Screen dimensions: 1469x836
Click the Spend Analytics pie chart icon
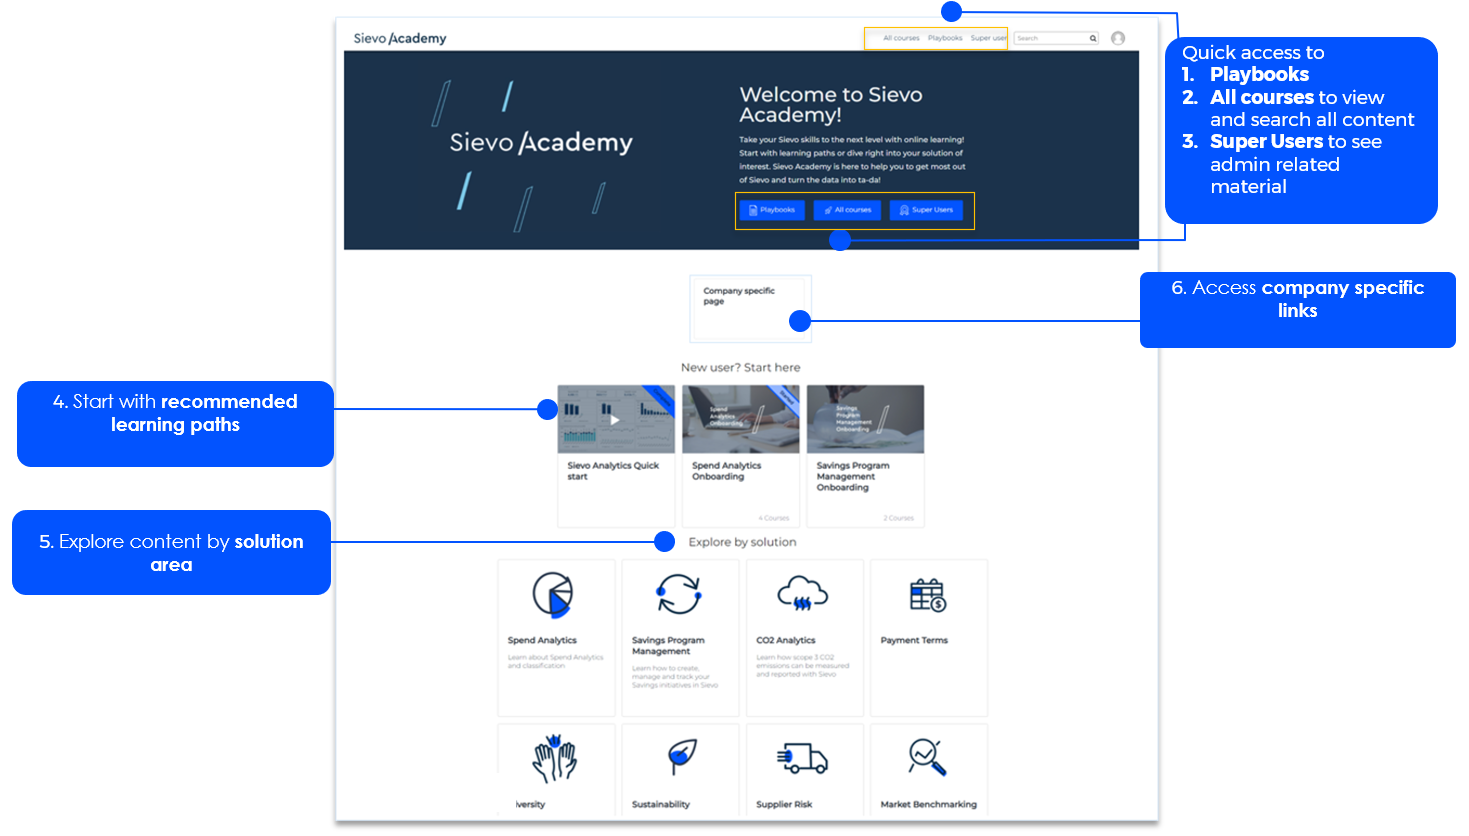553,595
